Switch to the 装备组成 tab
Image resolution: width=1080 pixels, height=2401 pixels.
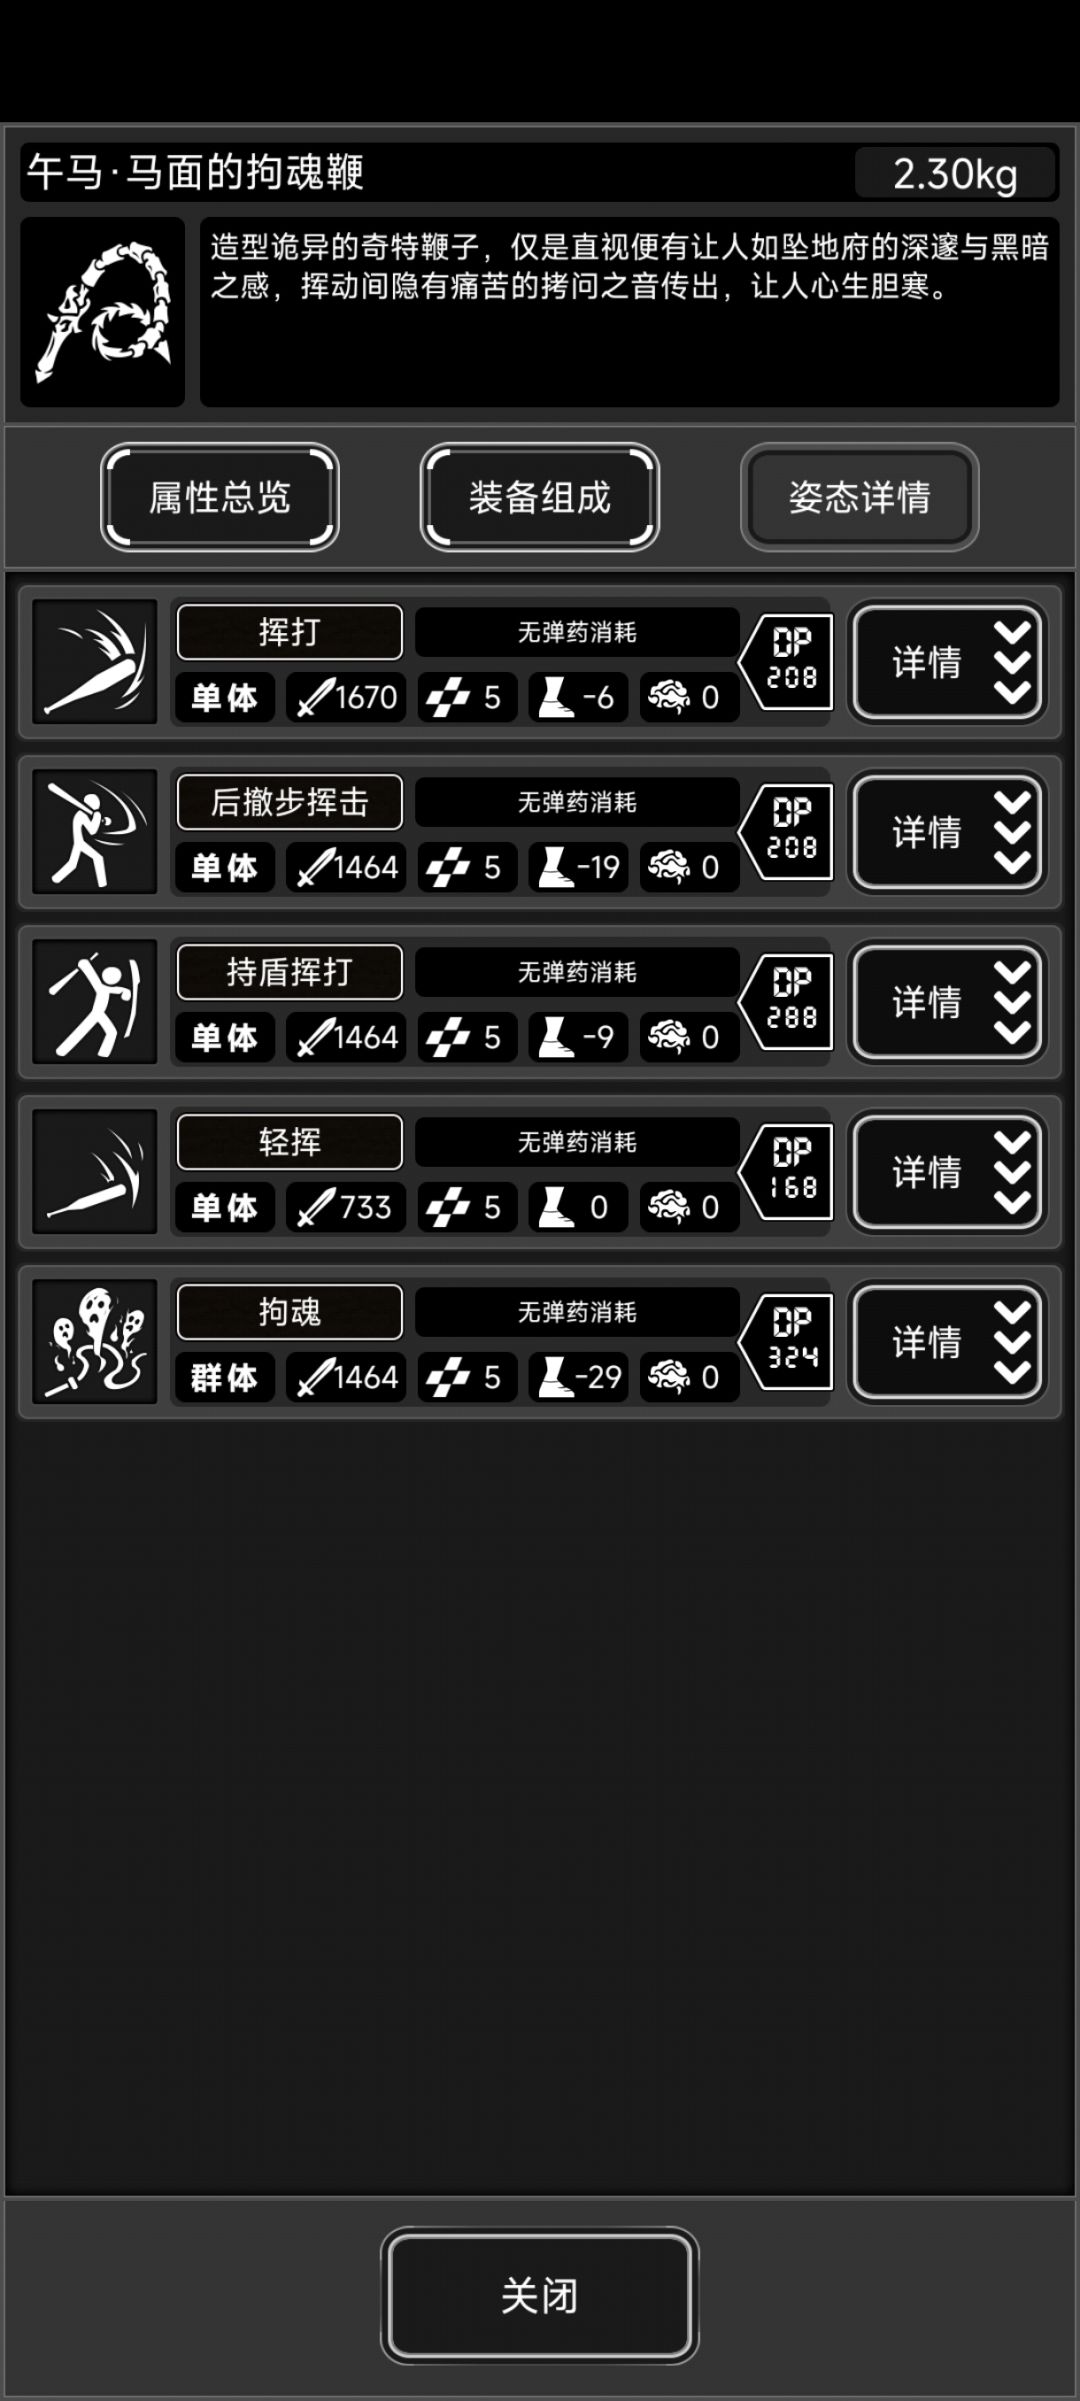tap(540, 497)
